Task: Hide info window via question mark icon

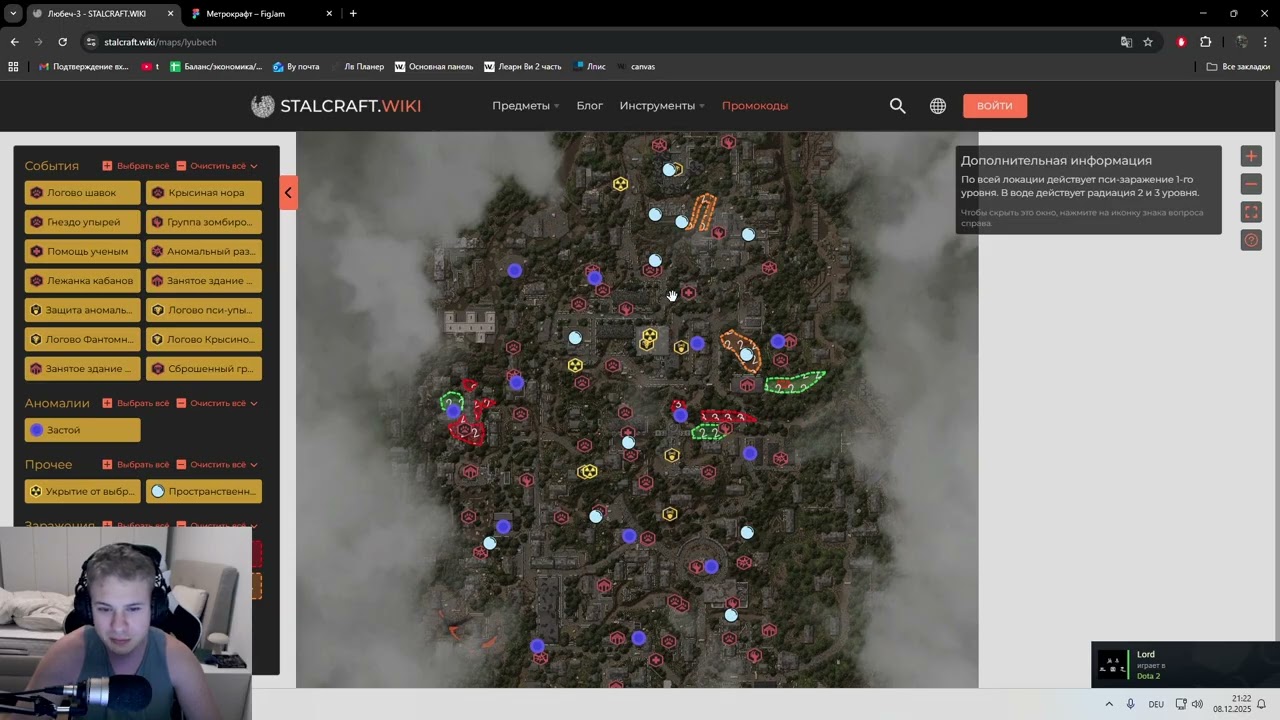Action: coord(1251,240)
